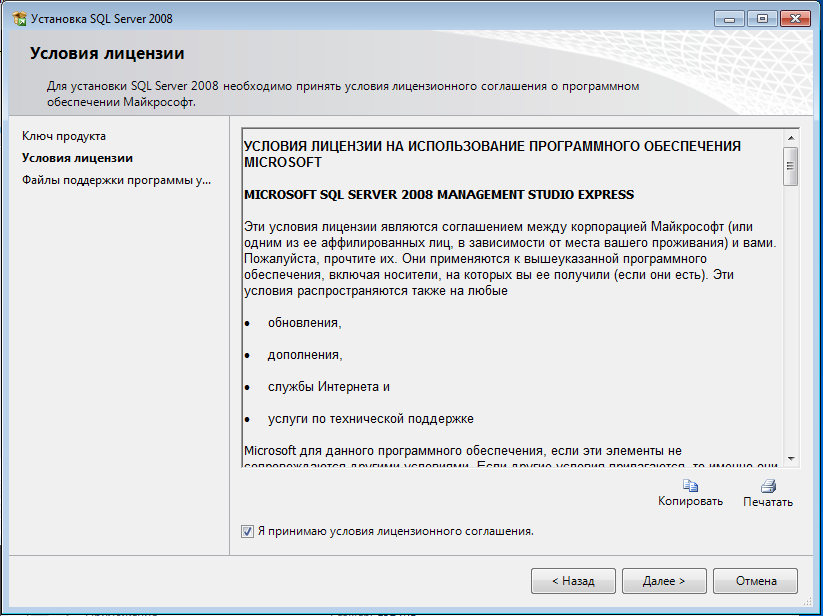Viewport: 823px width, 616px height.
Task: Click heading 'MICROSOFT SQL SERVER 2008 MANAGEMENT STUDIO EXPRESS'
Action: [439, 195]
